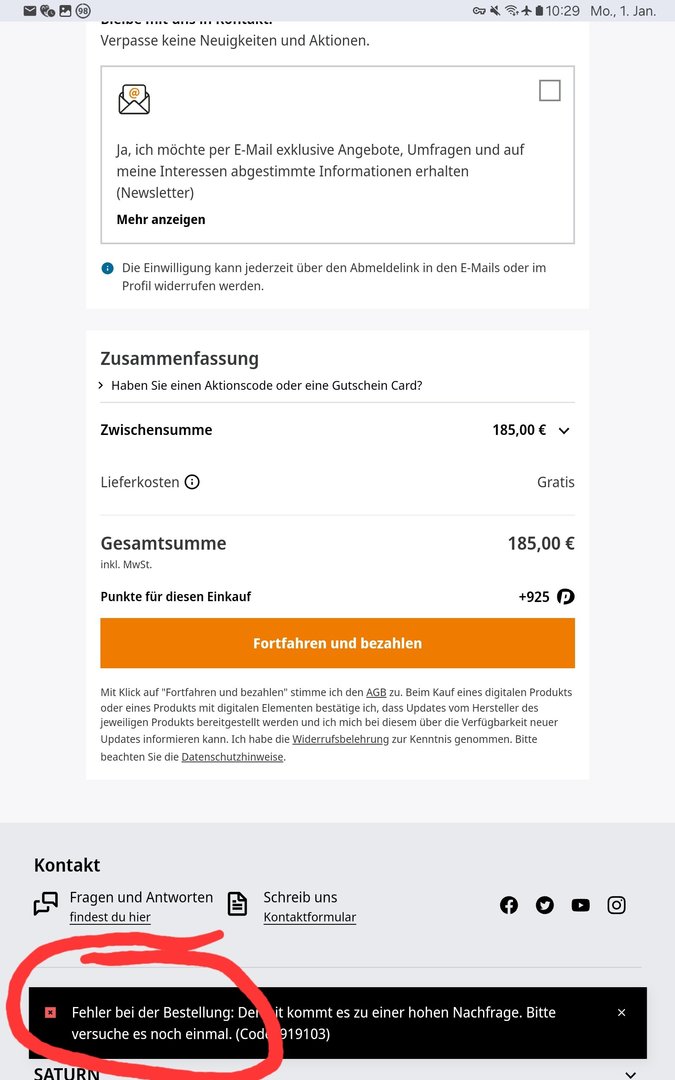Image resolution: width=675 pixels, height=1080 pixels.
Task: Open the Datenschutzhinweise link
Action: click(232, 757)
